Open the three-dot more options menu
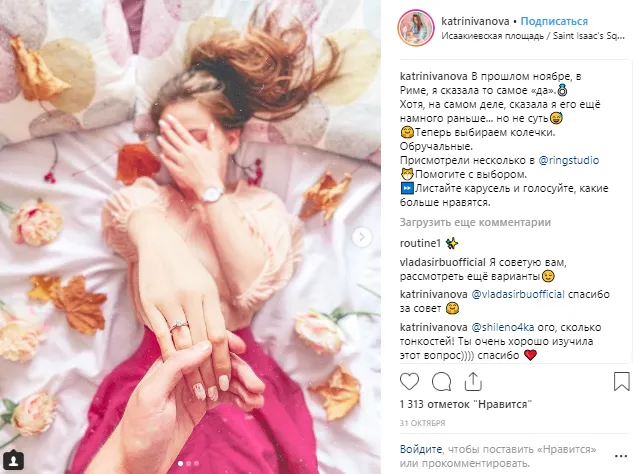Image resolution: width=633 pixels, height=474 pixels. [620, 456]
